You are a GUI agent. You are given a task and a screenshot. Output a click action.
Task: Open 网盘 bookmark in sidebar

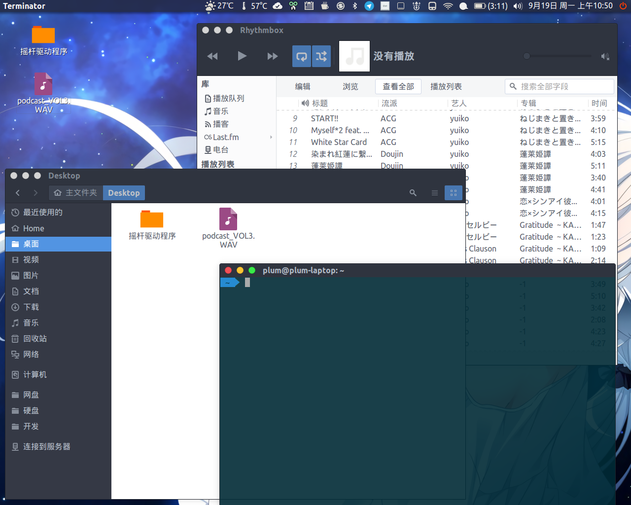(58, 395)
